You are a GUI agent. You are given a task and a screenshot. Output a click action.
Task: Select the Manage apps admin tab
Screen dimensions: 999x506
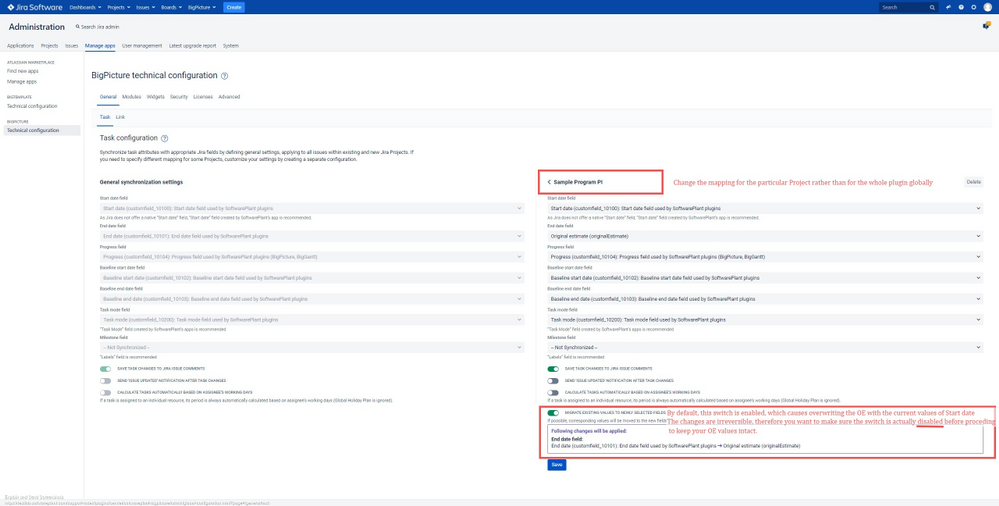101,46
